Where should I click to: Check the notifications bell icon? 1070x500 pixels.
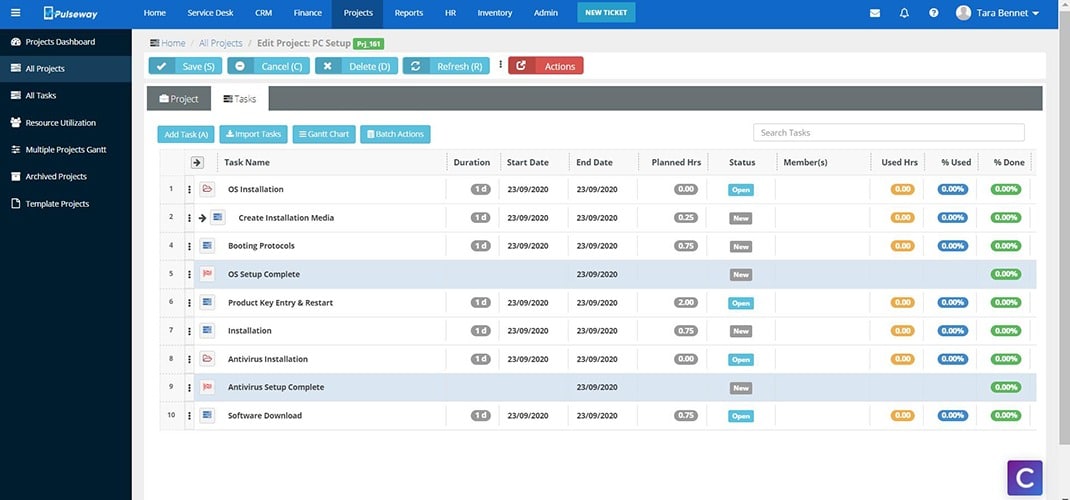pyautogui.click(x=904, y=13)
